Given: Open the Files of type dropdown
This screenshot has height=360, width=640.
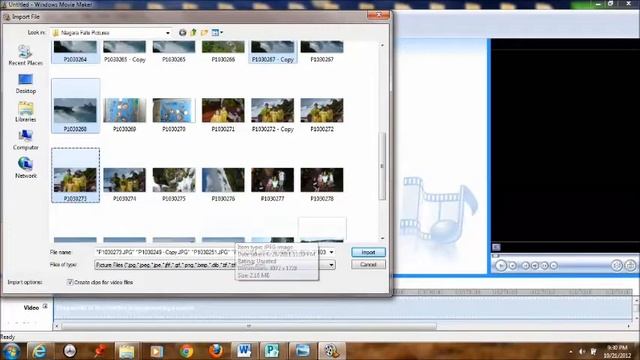Looking at the screenshot, I should [x=331, y=265].
